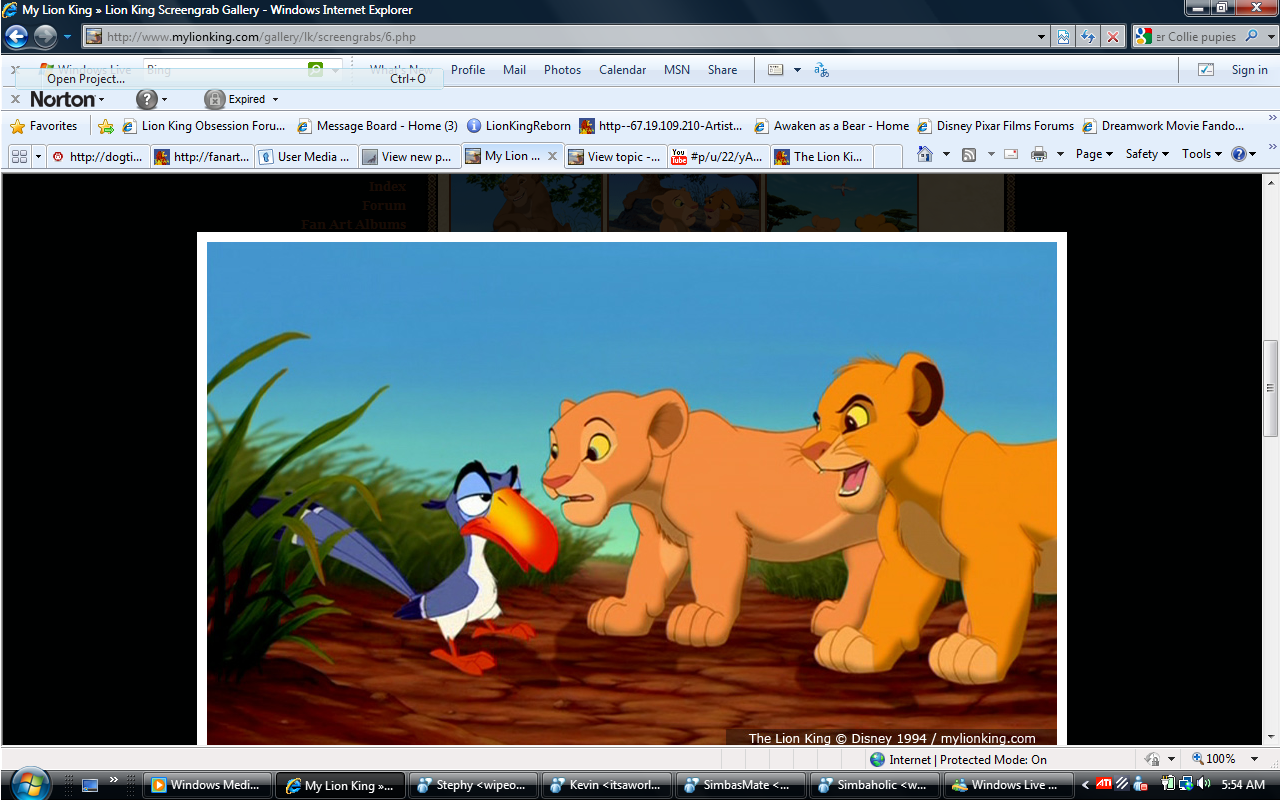Click the address bar URL field
Image resolution: width=1280 pixels, height=800 pixels.
(560, 37)
